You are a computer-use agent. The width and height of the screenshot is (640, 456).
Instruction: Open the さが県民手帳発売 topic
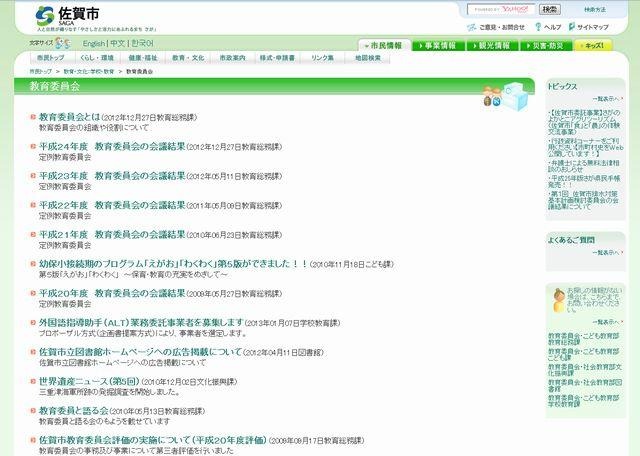pos(584,181)
